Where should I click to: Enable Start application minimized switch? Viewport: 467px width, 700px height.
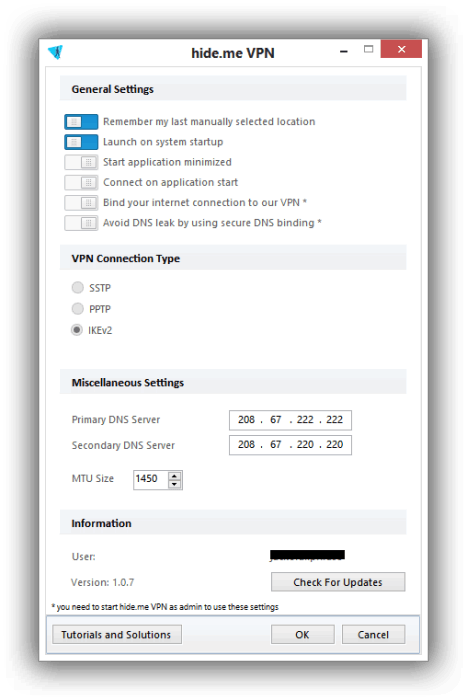81,162
